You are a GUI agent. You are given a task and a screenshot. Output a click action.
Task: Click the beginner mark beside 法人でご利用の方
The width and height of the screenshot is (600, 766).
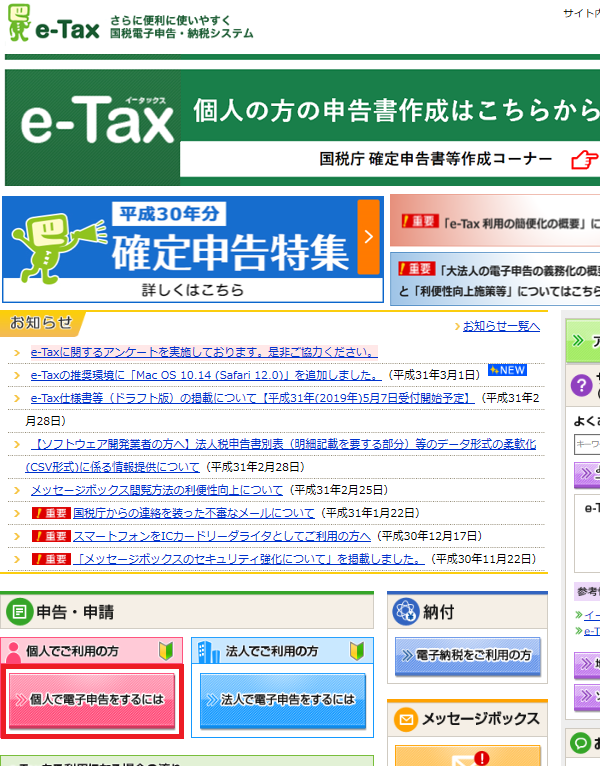pos(357,651)
